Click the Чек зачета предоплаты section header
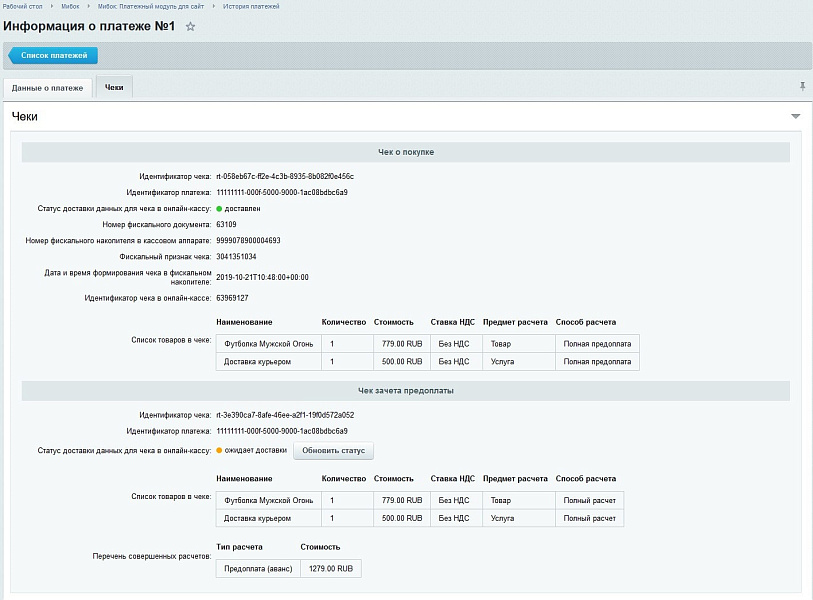This screenshot has height=600, width=813. tap(405, 390)
